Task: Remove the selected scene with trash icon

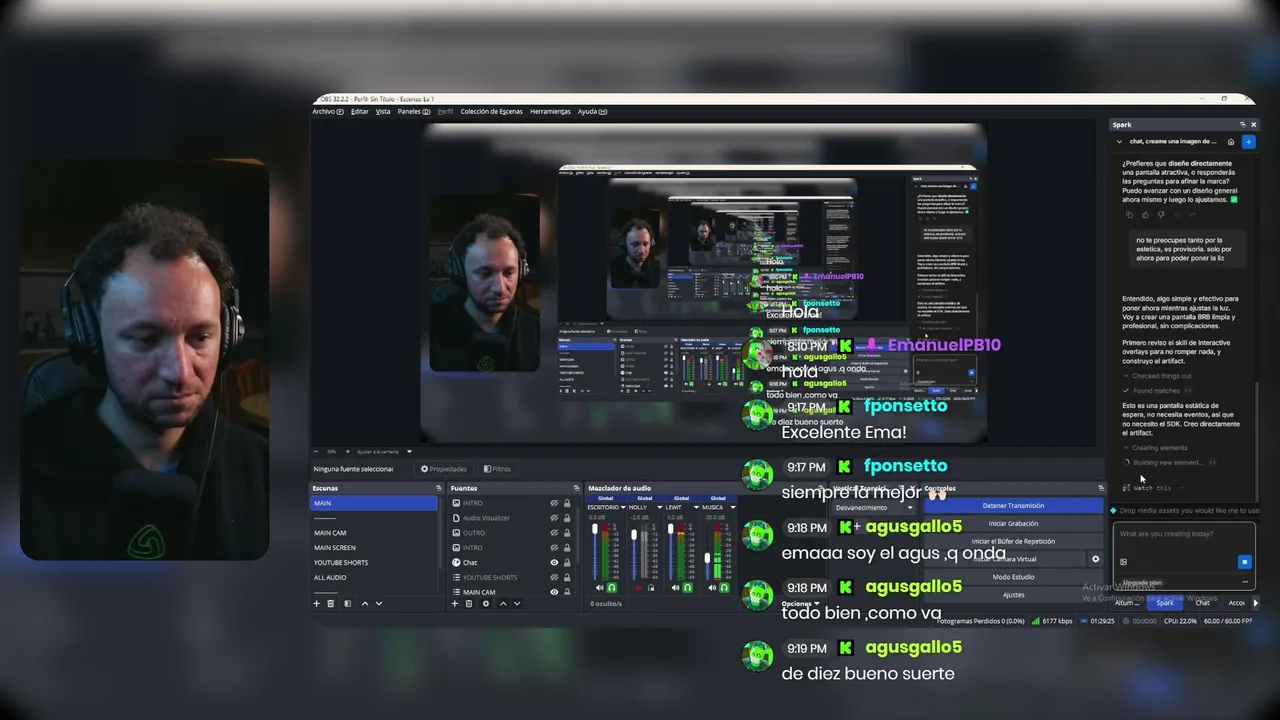Action: tap(331, 603)
